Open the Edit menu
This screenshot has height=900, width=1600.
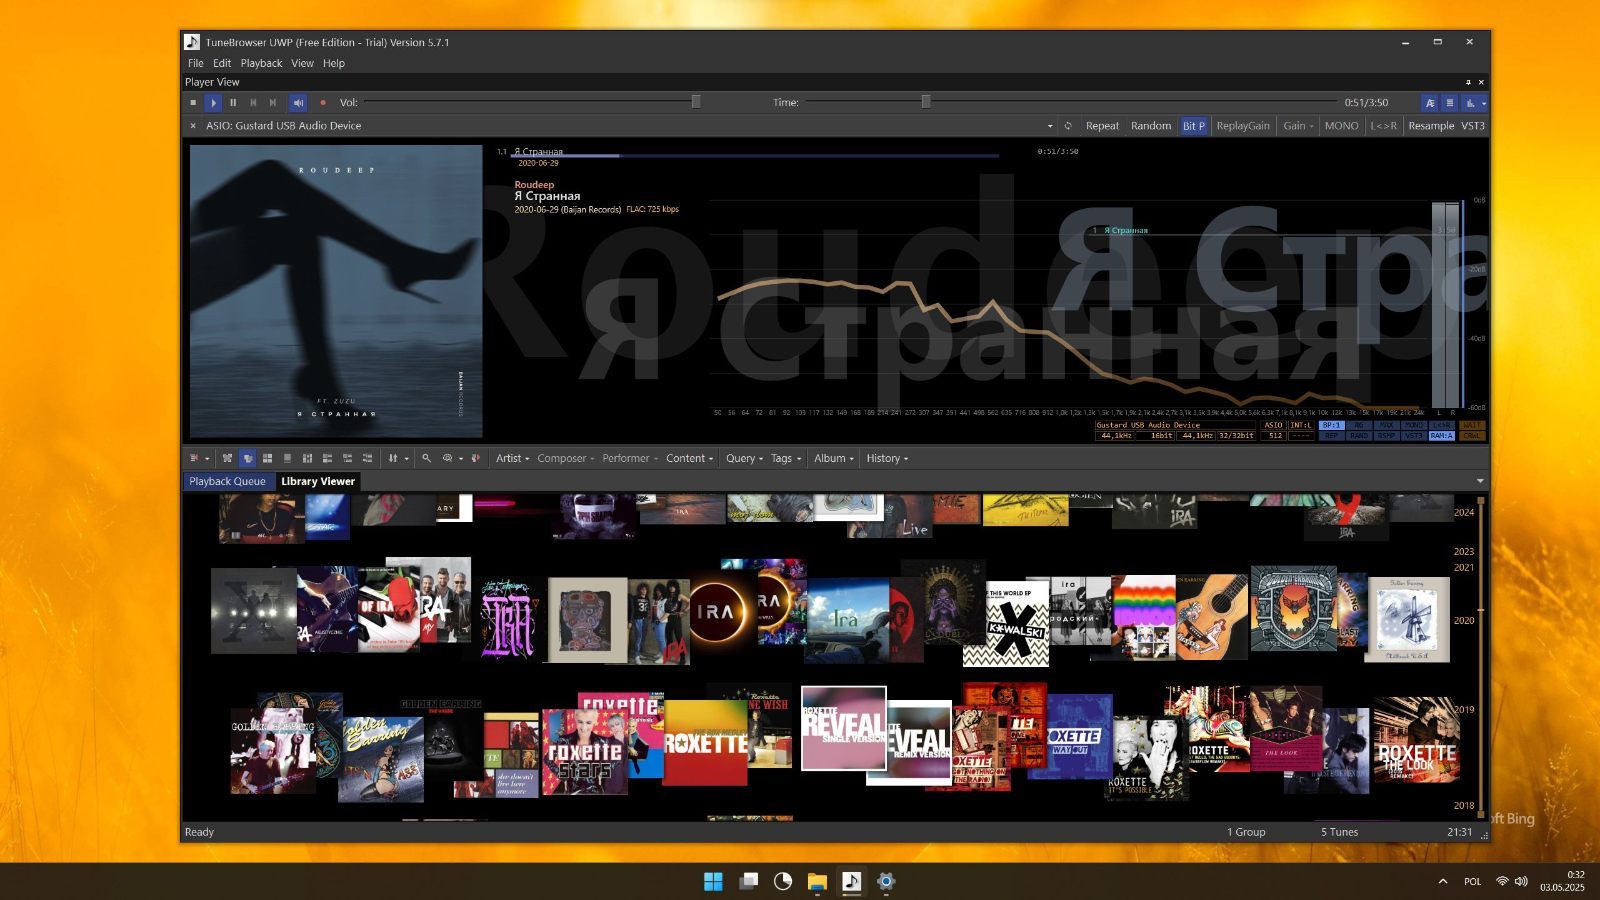click(222, 63)
